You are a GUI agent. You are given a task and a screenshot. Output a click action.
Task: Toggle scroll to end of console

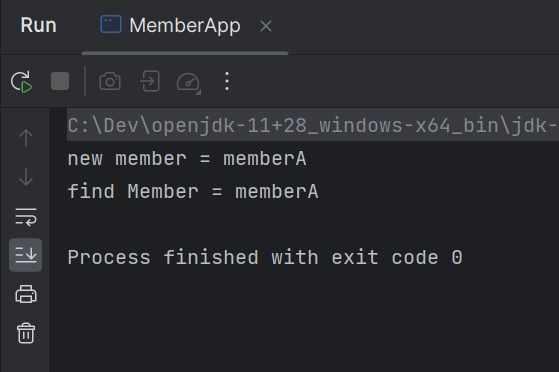pos(26,255)
